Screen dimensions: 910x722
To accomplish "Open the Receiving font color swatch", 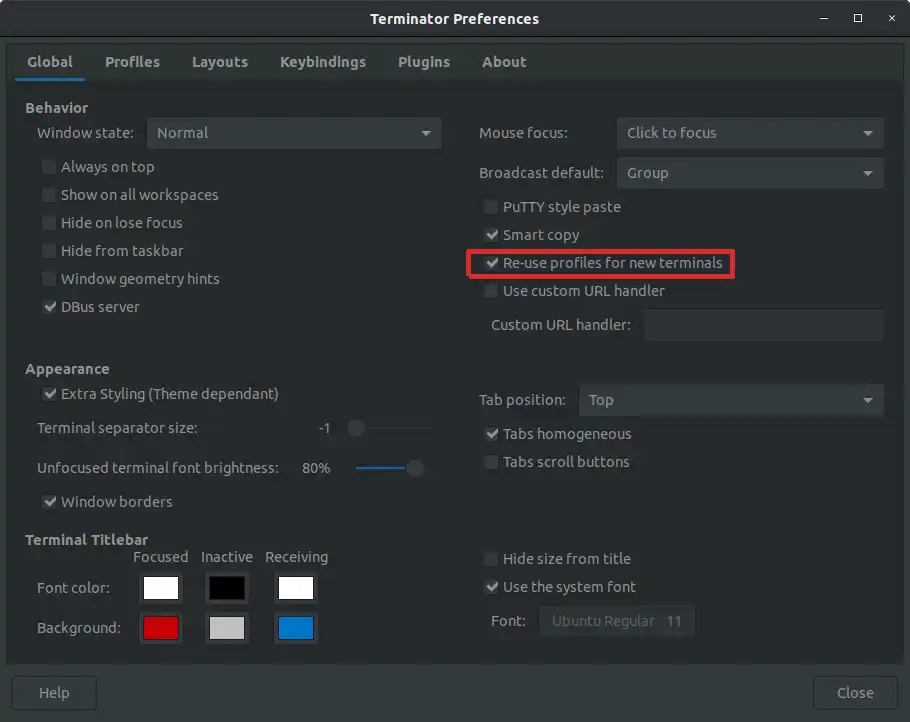I will [x=295, y=588].
